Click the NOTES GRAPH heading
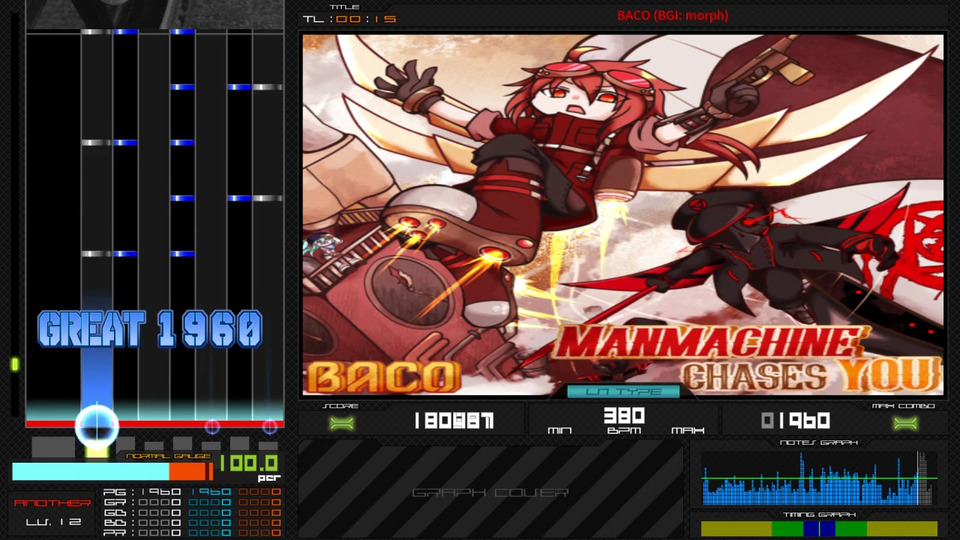The height and width of the screenshot is (540, 960). click(x=819, y=443)
